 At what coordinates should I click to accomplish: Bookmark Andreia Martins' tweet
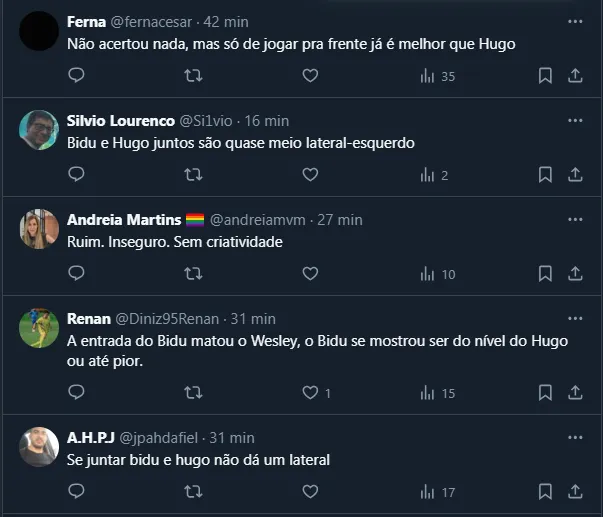[x=545, y=273]
